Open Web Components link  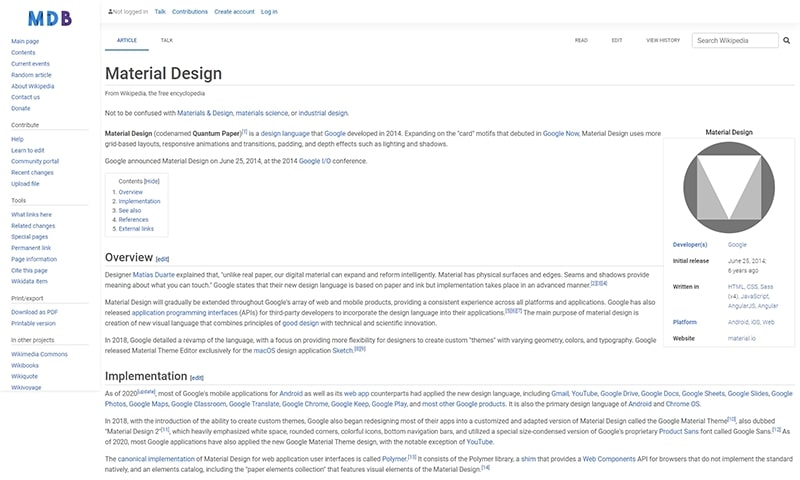click(x=609, y=459)
